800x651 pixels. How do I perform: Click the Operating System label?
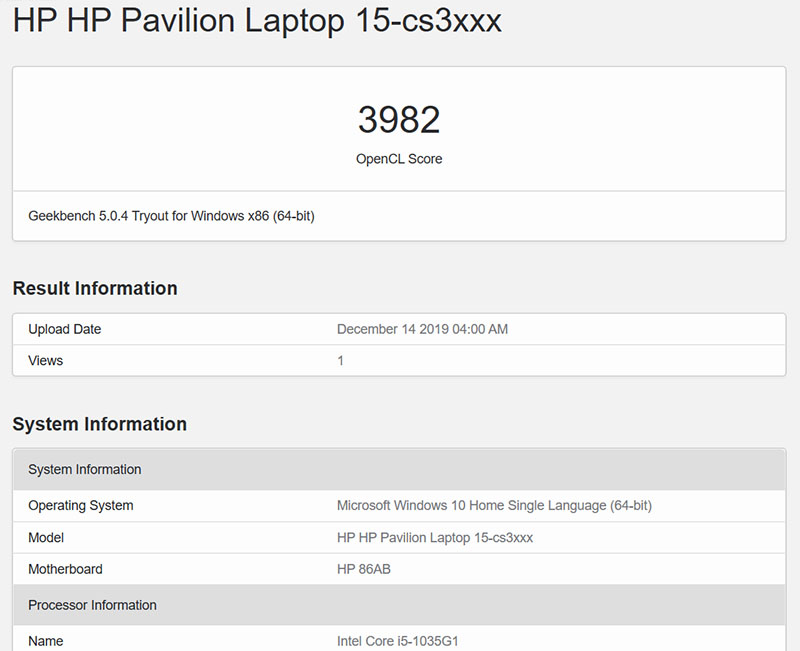[x=81, y=506]
